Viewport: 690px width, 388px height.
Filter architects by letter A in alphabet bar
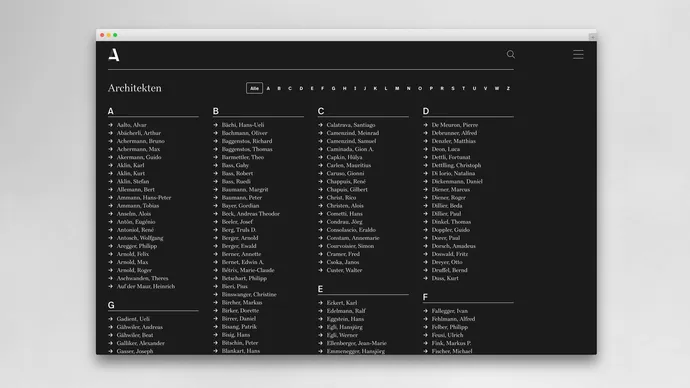pyautogui.click(x=268, y=88)
